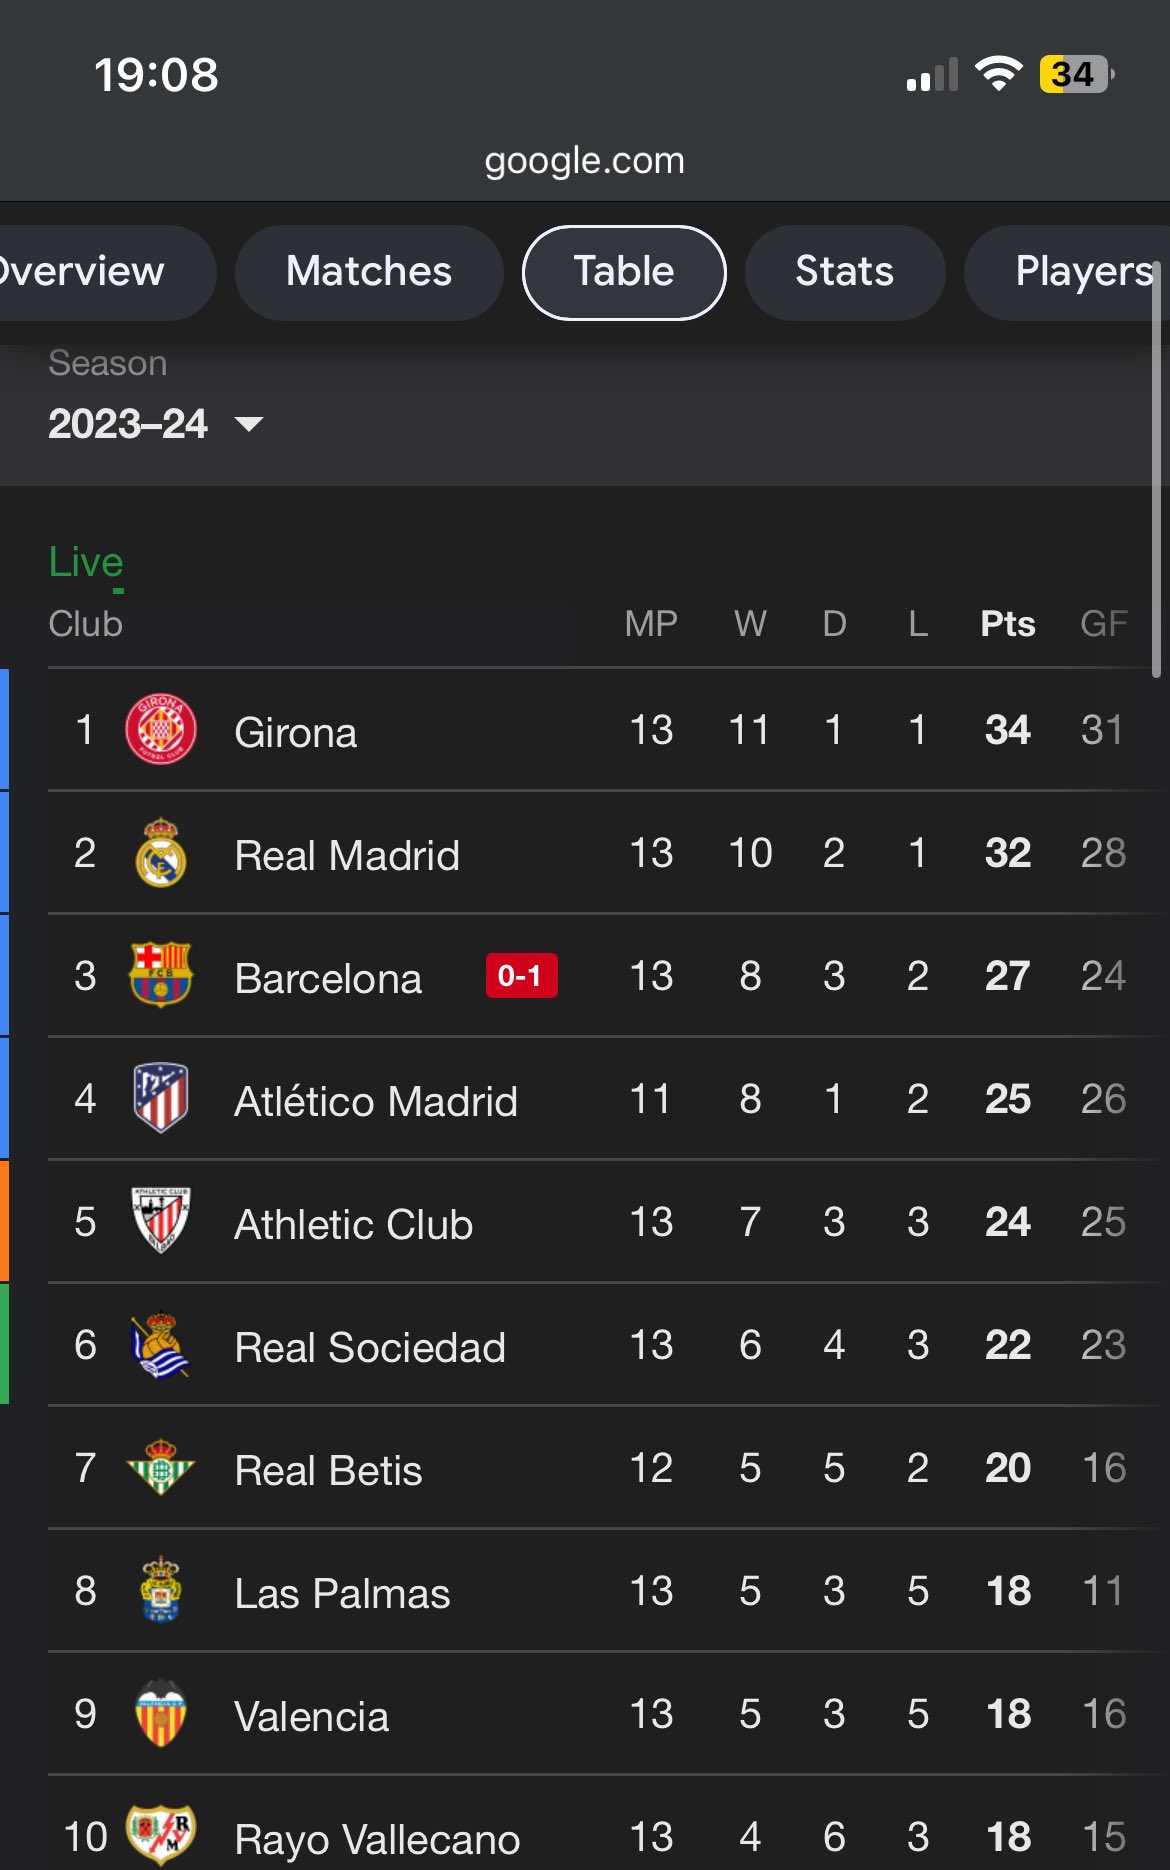This screenshot has width=1170, height=1870.
Task: Switch to the Matches tab
Action: point(369,272)
